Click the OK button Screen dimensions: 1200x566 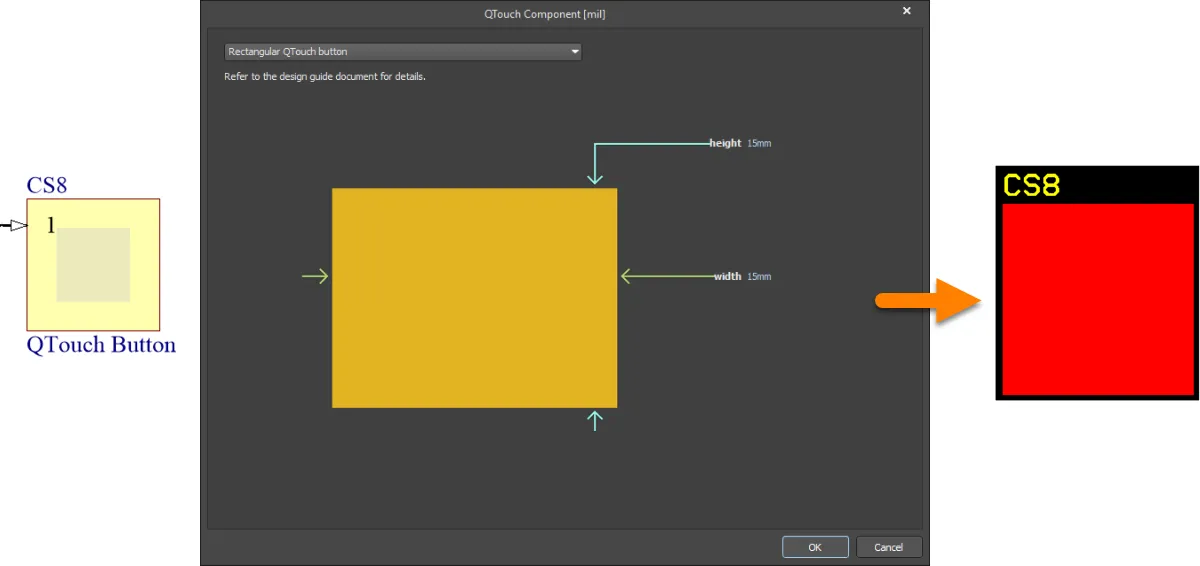(815, 547)
